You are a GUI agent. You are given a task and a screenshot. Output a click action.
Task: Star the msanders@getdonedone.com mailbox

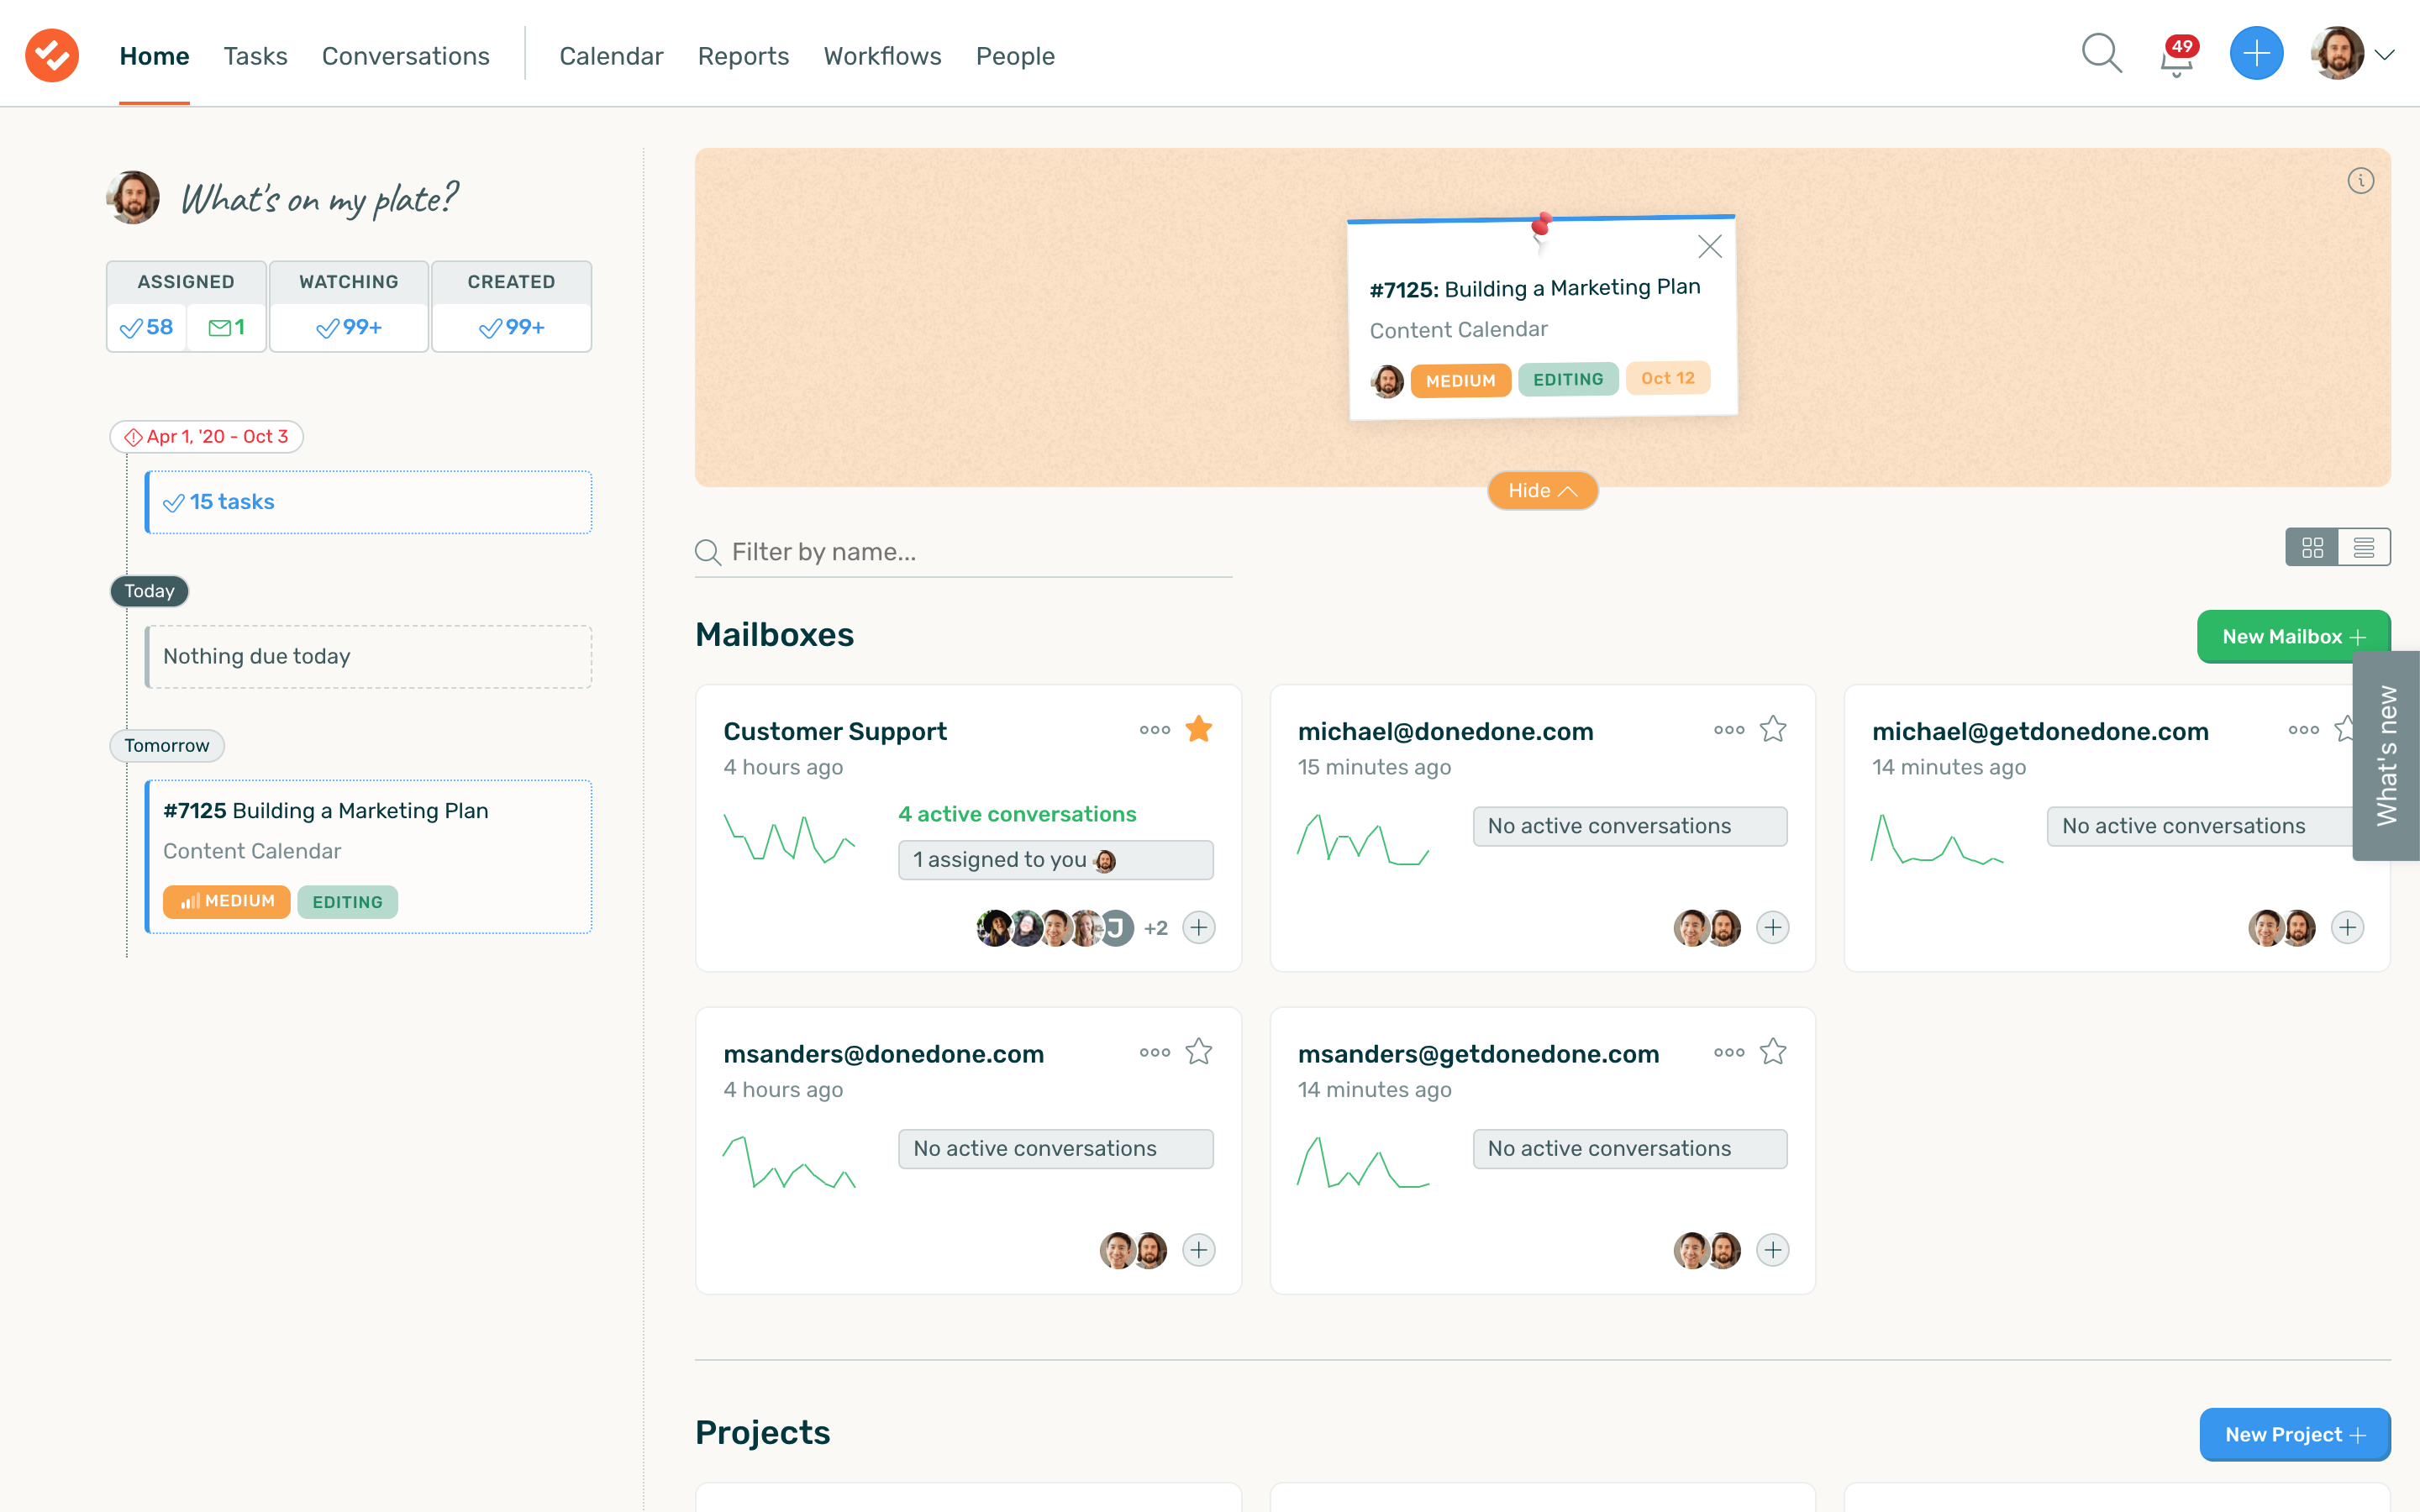tap(1773, 1052)
